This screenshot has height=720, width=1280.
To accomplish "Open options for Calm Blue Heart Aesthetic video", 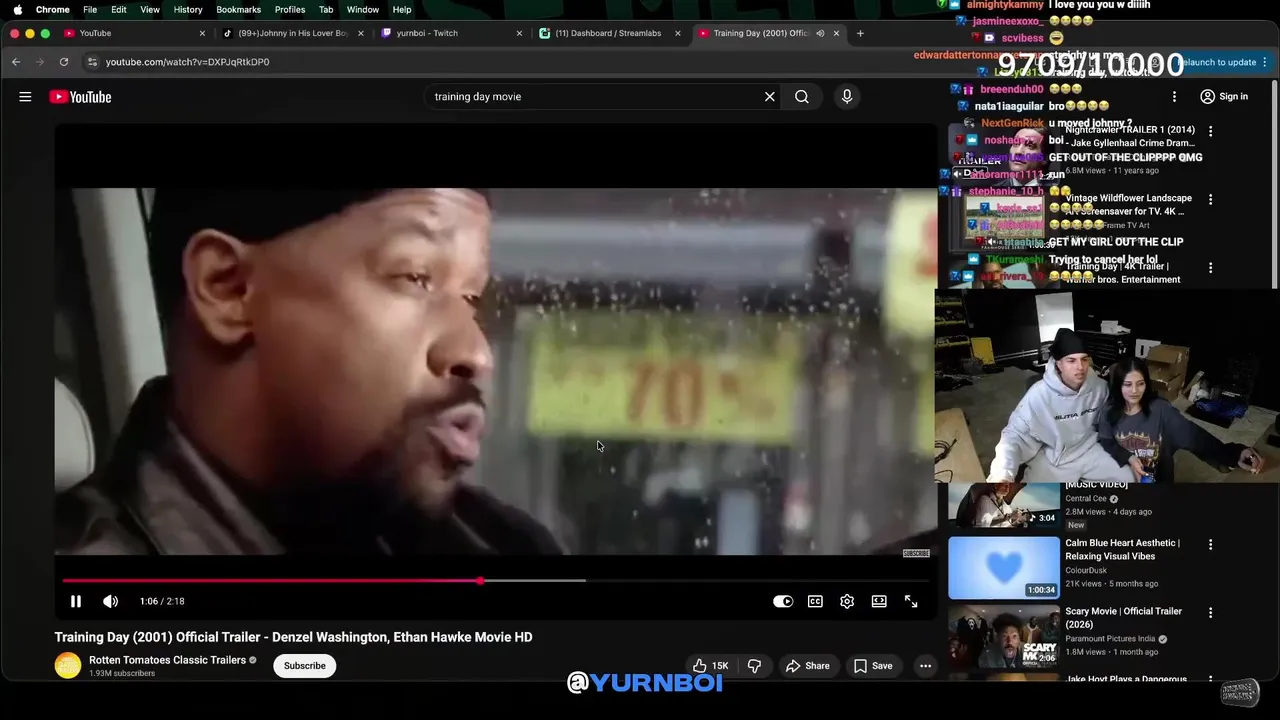I will 1210,545.
